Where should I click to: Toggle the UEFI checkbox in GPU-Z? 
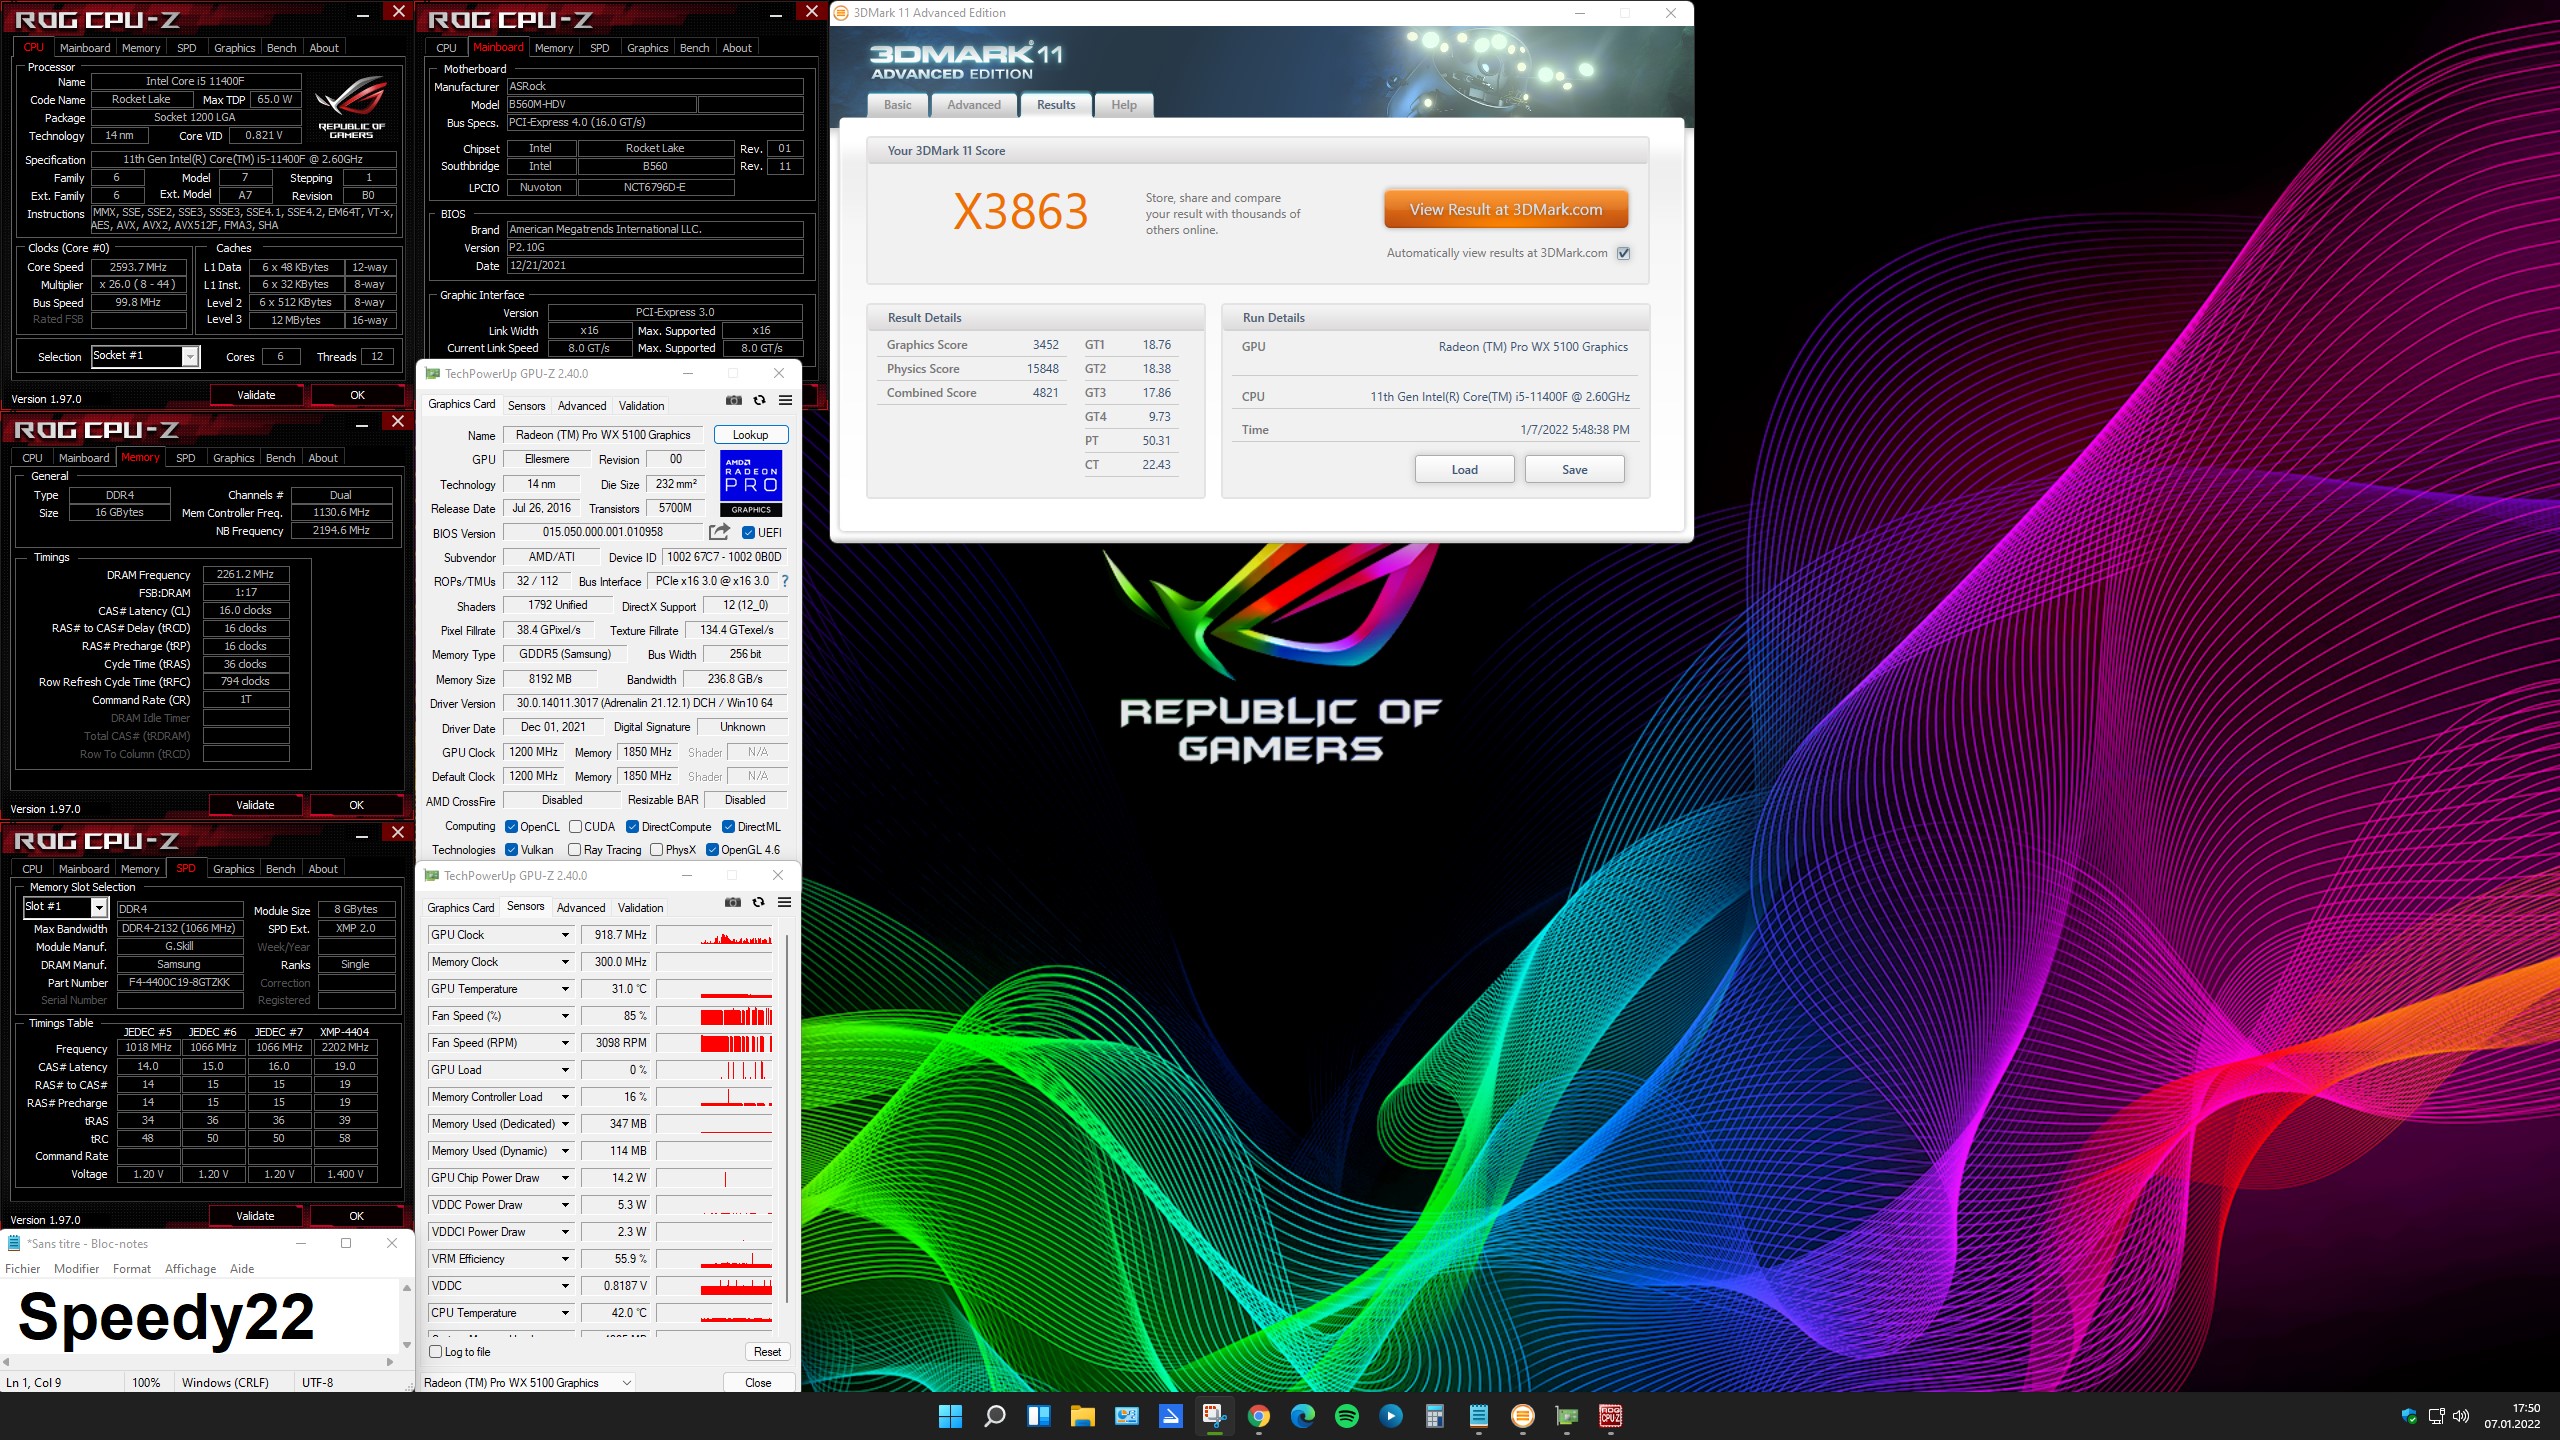tap(748, 533)
